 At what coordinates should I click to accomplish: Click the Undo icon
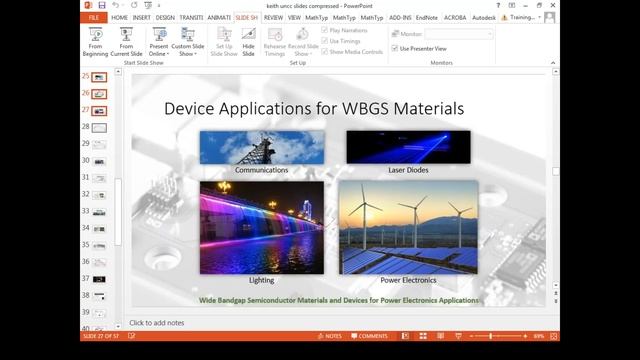pos(116,5)
